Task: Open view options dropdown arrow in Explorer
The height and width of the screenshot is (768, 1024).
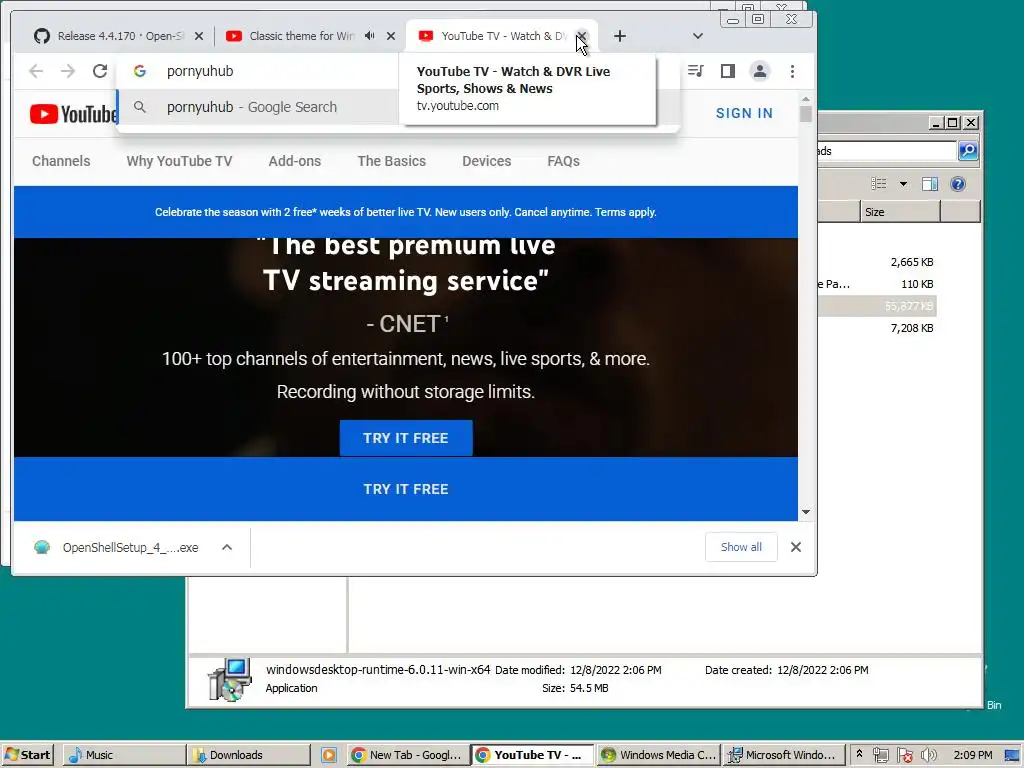Action: coord(903,184)
